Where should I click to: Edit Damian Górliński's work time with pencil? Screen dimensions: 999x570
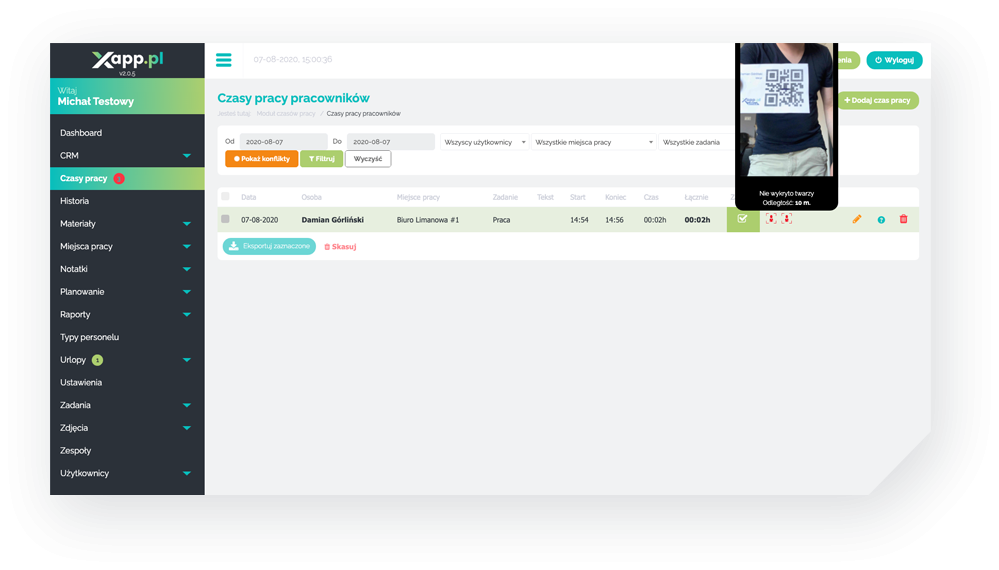(x=857, y=219)
